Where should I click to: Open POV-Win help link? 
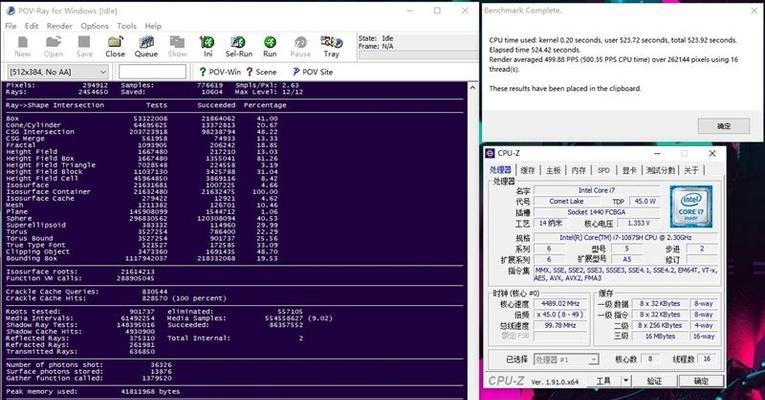(x=220, y=72)
